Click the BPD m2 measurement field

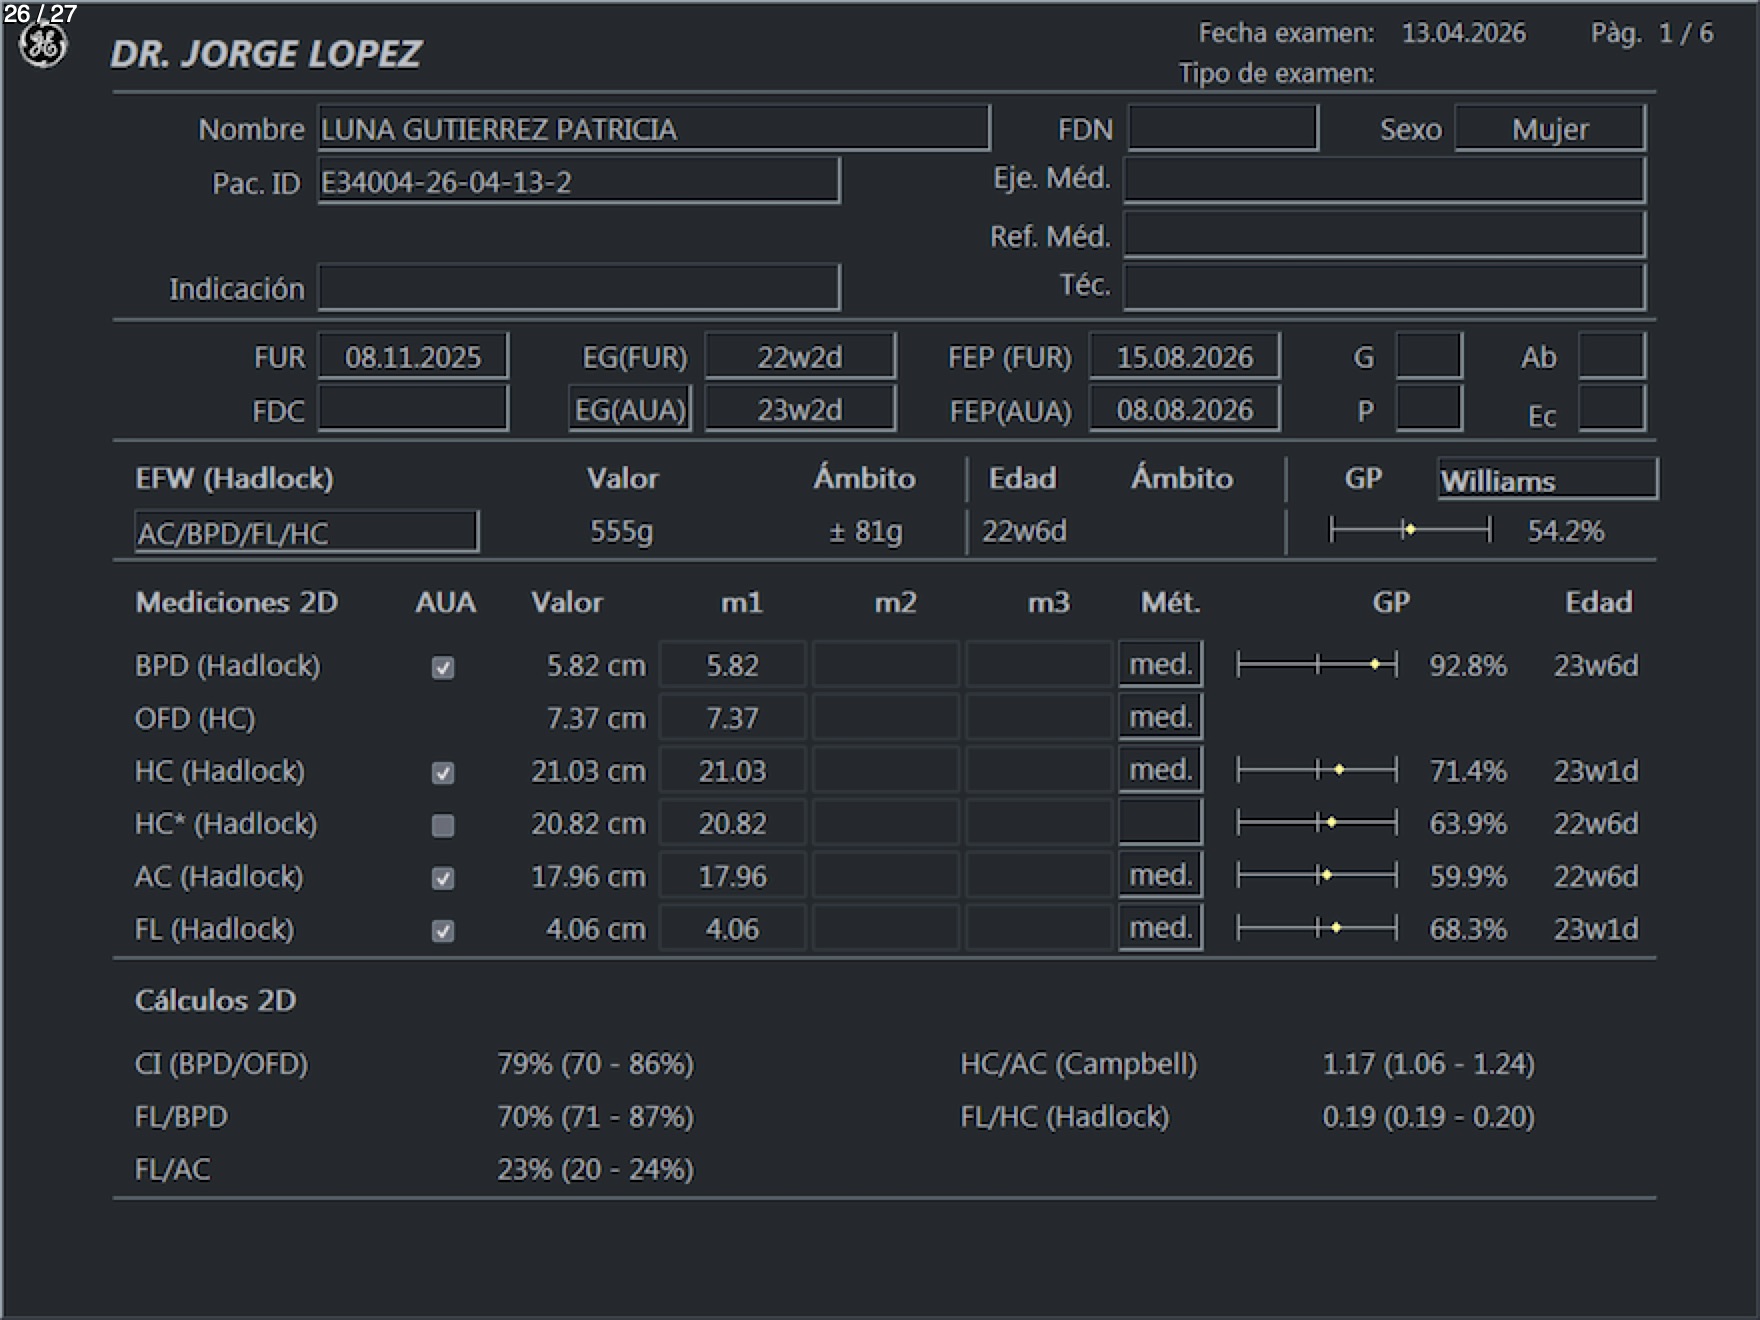[886, 665]
